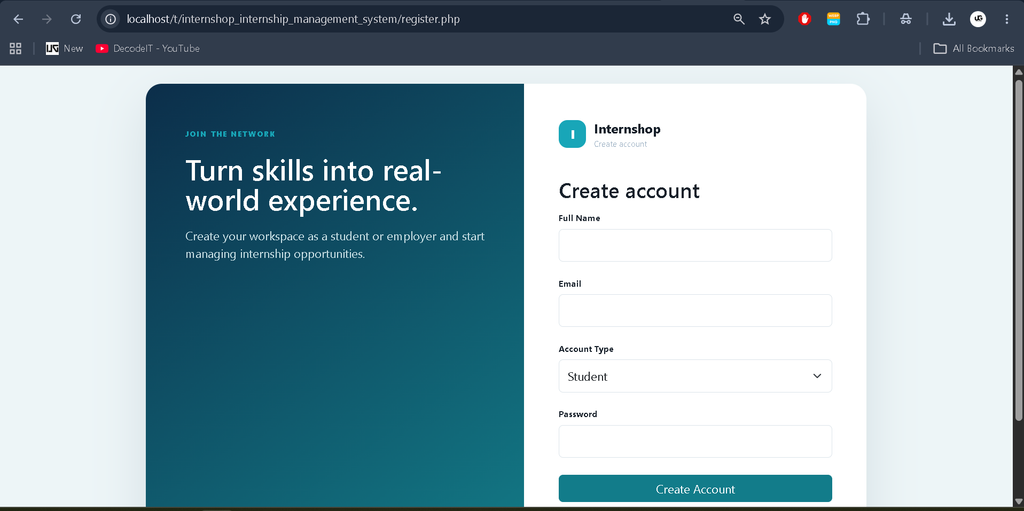Screen dimensions: 1024x511
Task: Click the "Create account" heading
Action: (629, 191)
